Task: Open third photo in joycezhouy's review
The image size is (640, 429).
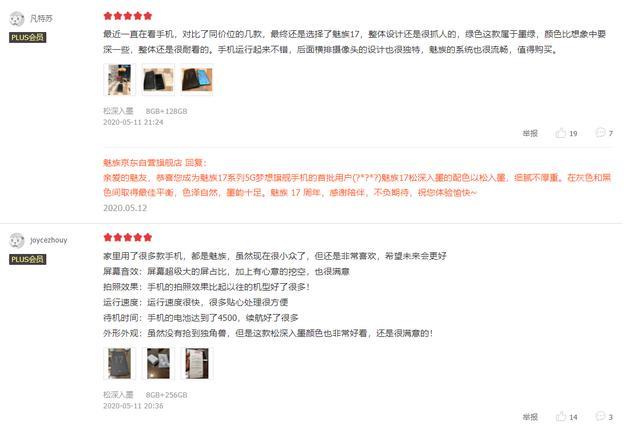Action: coord(197,363)
